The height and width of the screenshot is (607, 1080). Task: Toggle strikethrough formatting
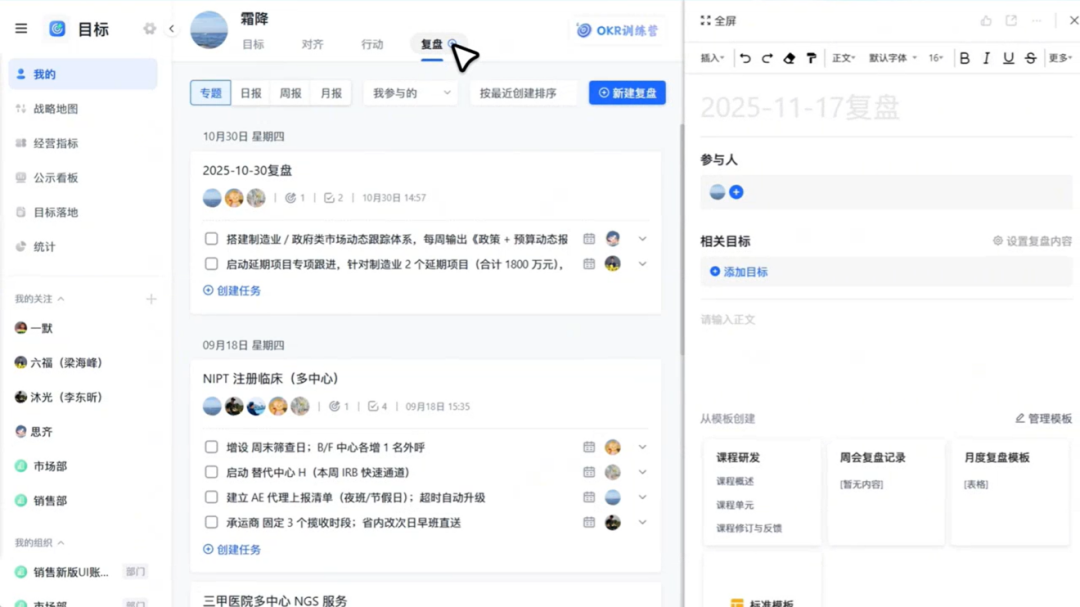coord(1030,59)
